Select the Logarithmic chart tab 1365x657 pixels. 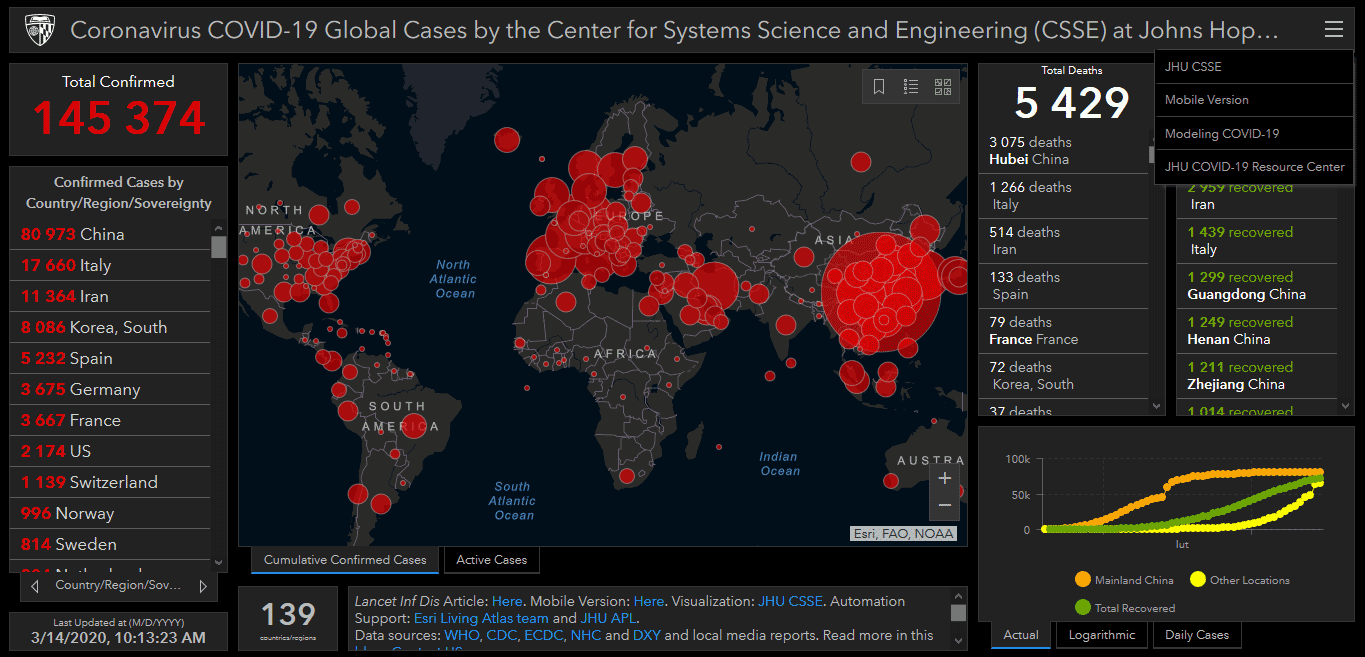coord(1102,635)
